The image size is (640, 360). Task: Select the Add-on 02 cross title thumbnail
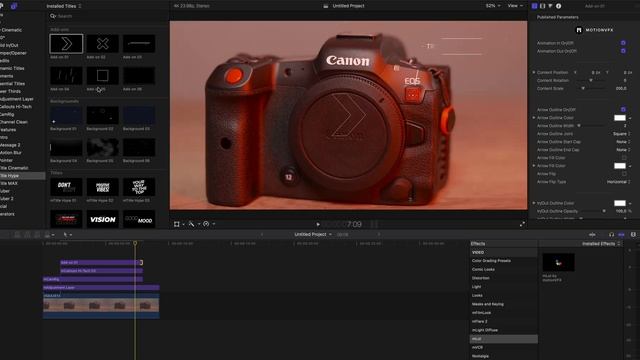(x=102, y=44)
